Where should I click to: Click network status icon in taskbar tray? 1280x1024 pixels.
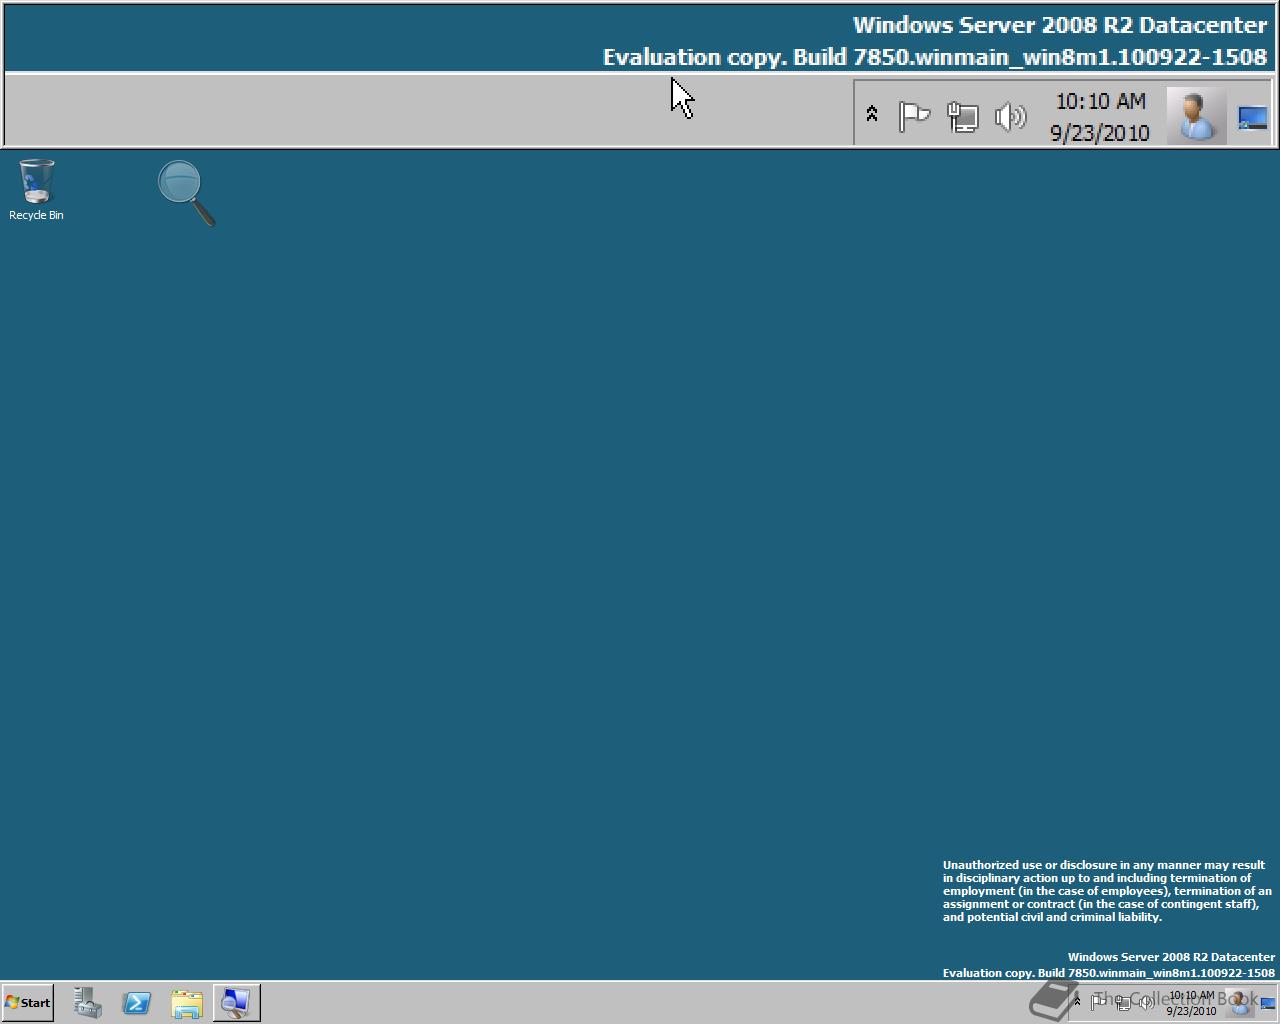tap(1123, 1002)
